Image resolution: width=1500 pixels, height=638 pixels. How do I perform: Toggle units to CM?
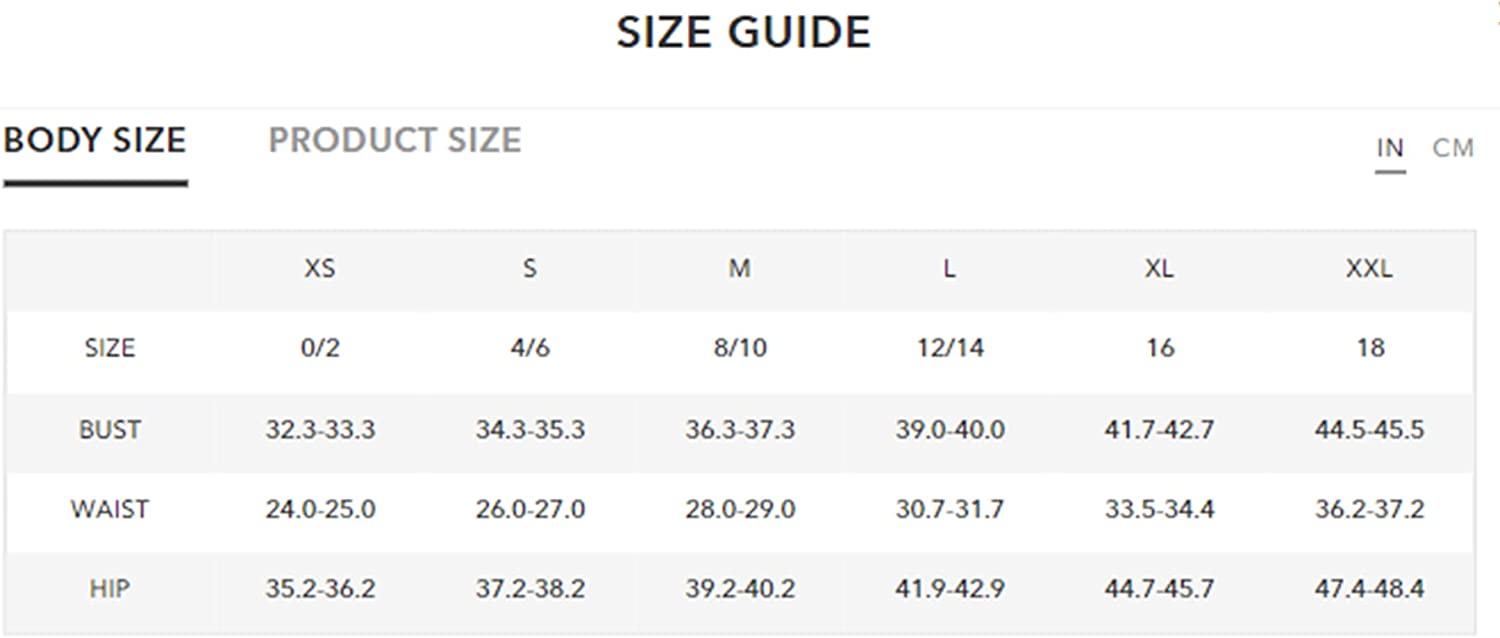pos(1453,148)
